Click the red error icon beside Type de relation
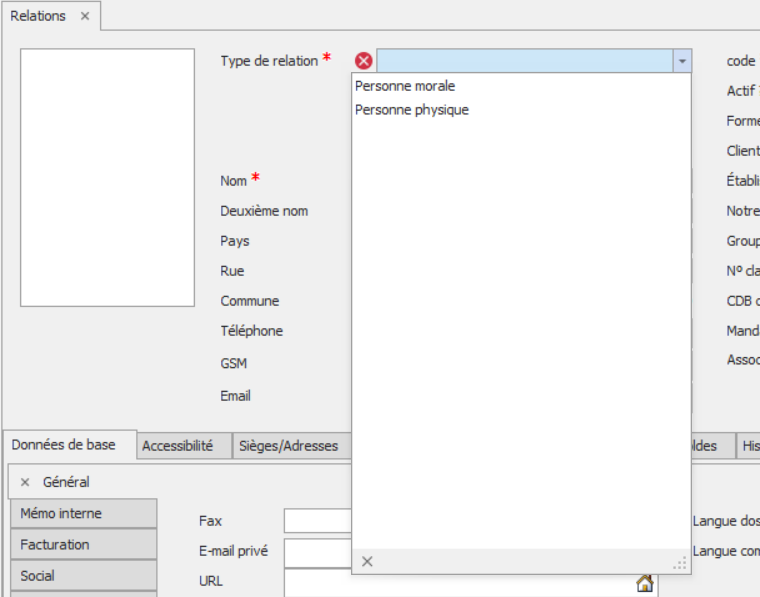This screenshot has height=597, width=760. [x=364, y=61]
